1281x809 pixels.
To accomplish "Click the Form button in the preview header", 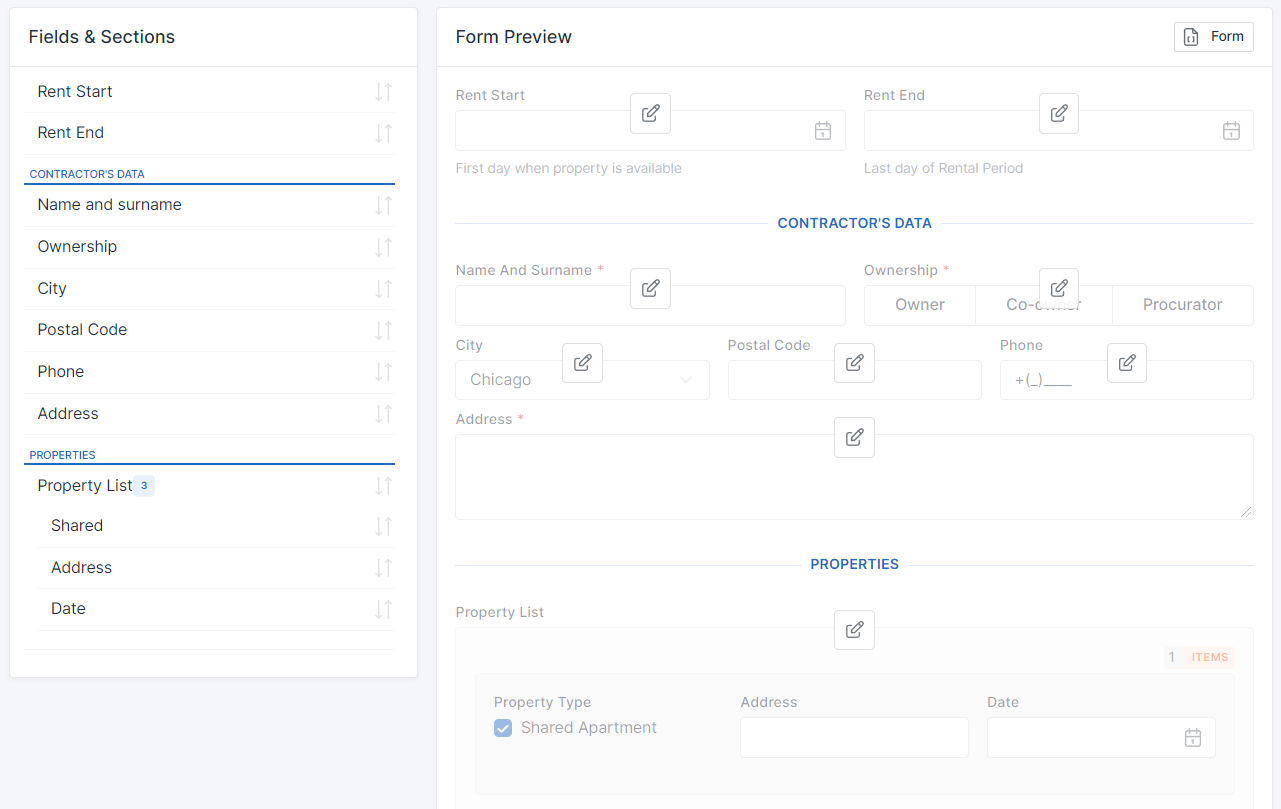I will point(1213,37).
